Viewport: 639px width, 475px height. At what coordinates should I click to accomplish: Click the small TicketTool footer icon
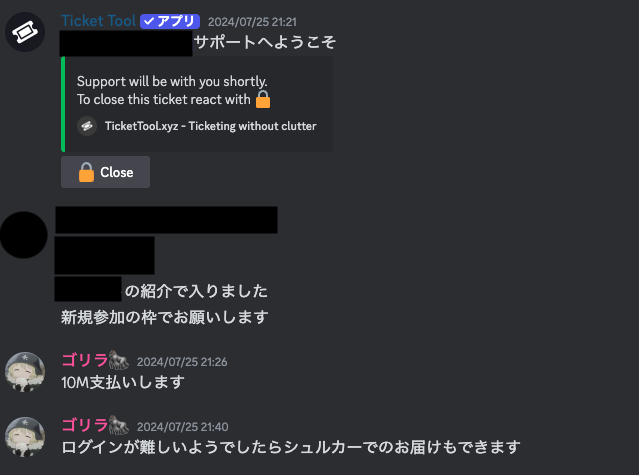coord(87,126)
